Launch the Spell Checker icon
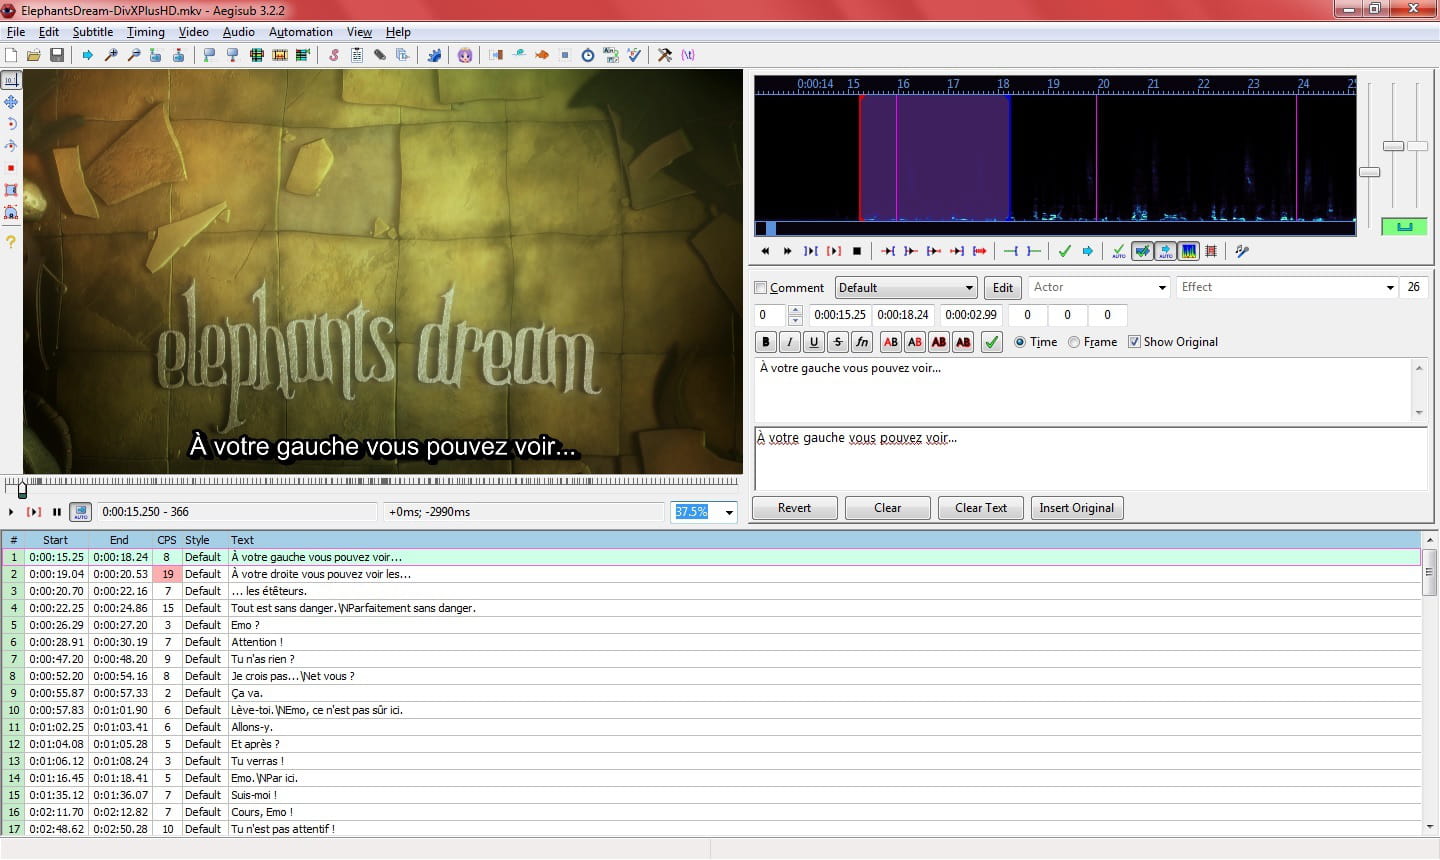 tap(634, 55)
